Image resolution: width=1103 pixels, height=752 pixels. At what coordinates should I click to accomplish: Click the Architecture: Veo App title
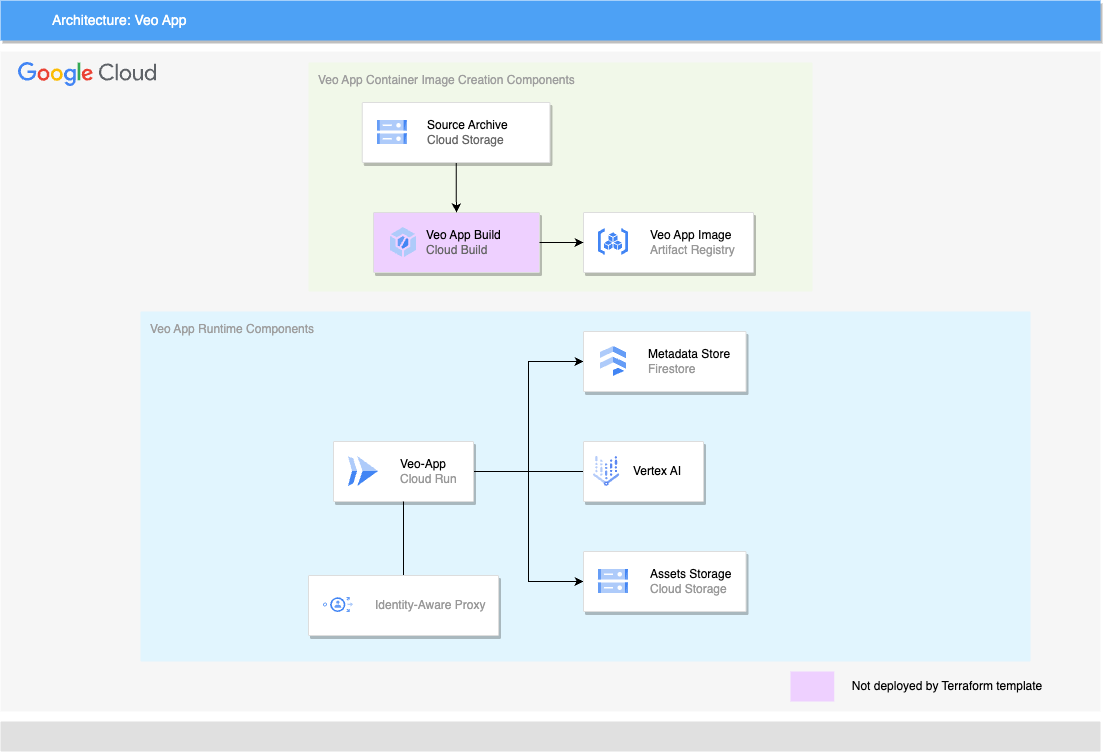(x=119, y=20)
